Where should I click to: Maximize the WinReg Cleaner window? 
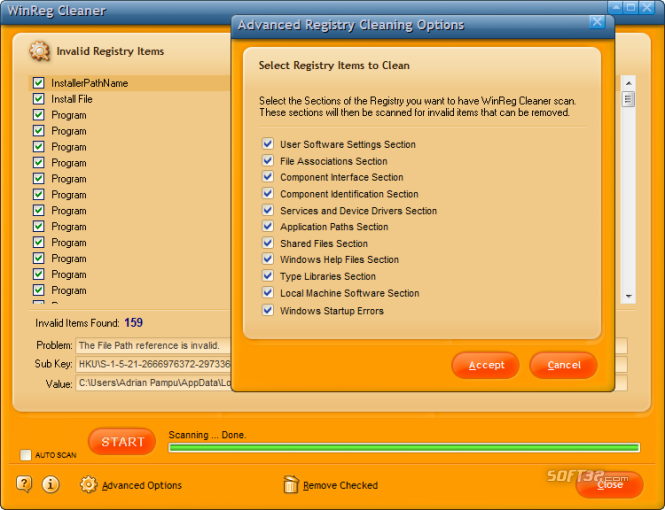pos(631,7)
